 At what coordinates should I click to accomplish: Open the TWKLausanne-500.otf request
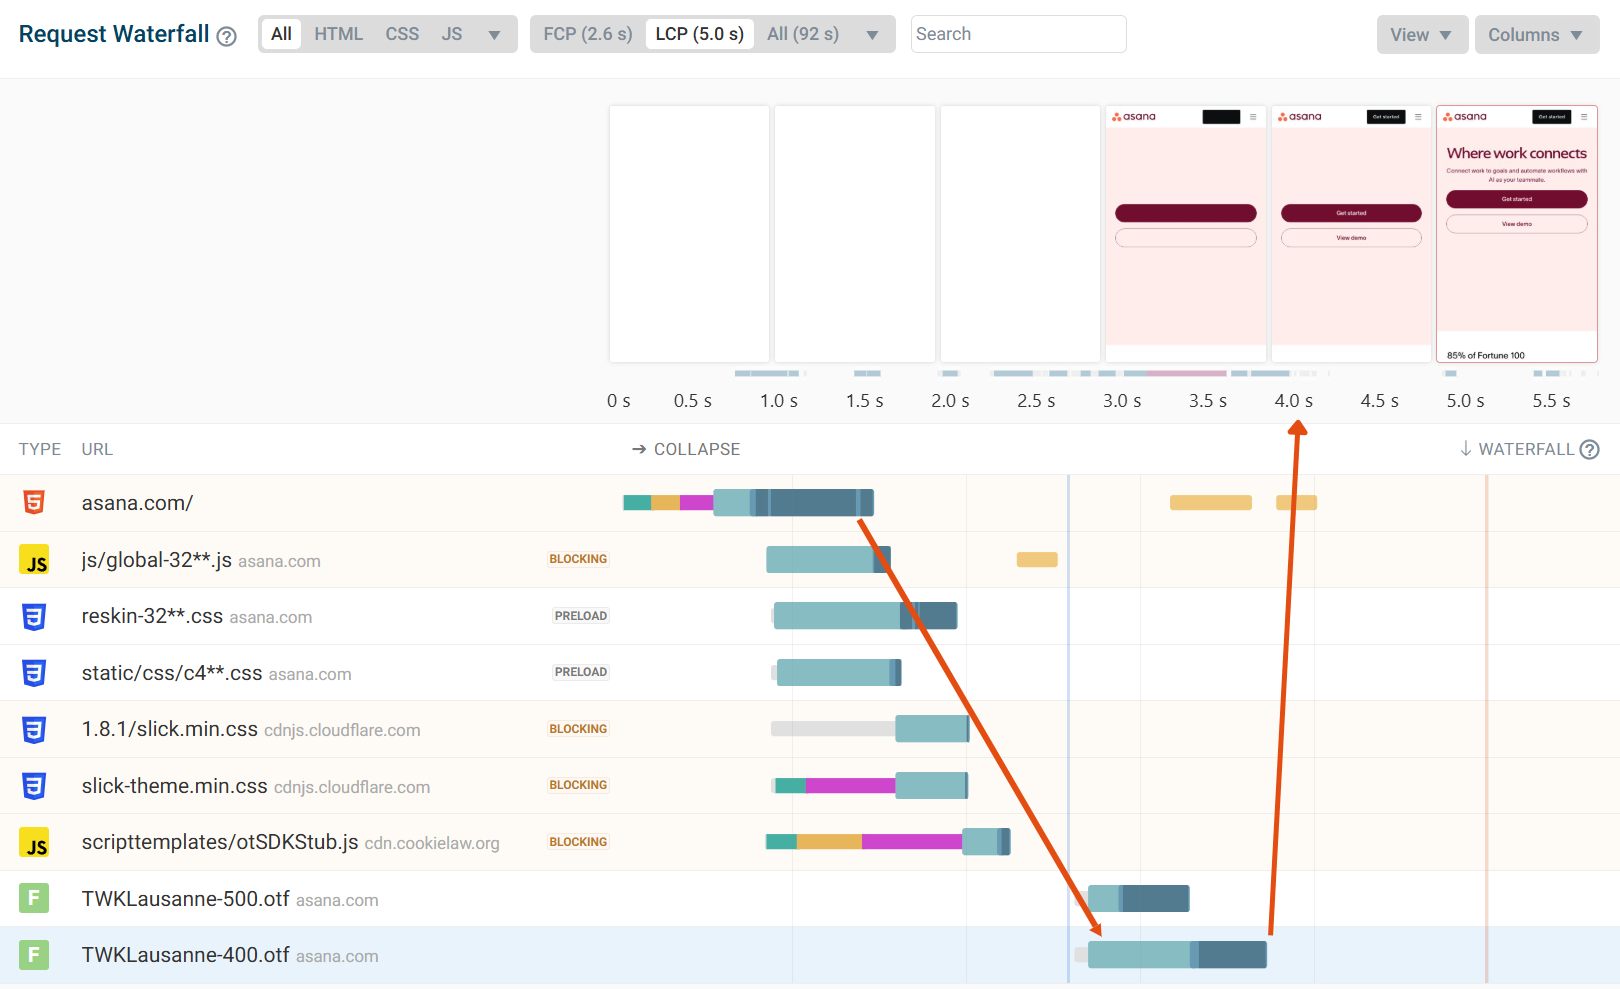[x=810, y=899]
